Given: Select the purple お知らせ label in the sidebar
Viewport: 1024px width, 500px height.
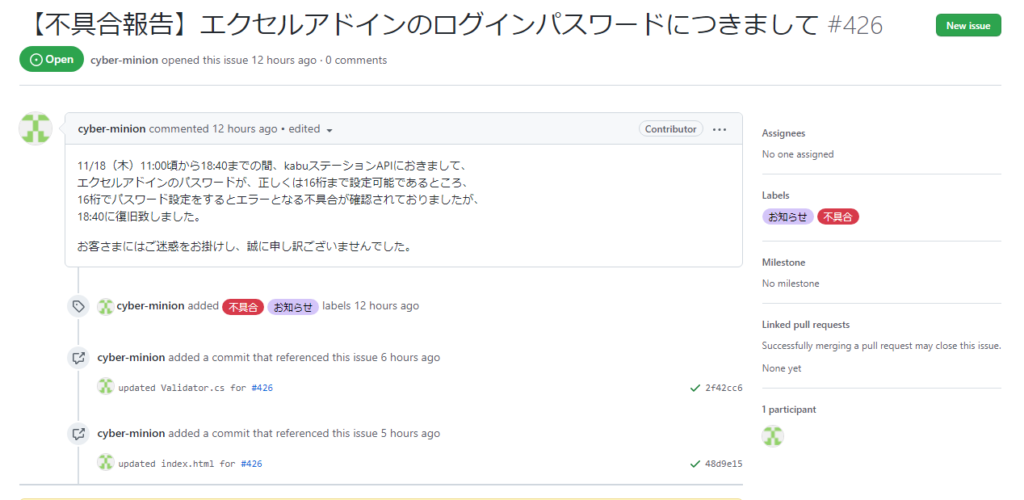Looking at the screenshot, I should 788,216.
